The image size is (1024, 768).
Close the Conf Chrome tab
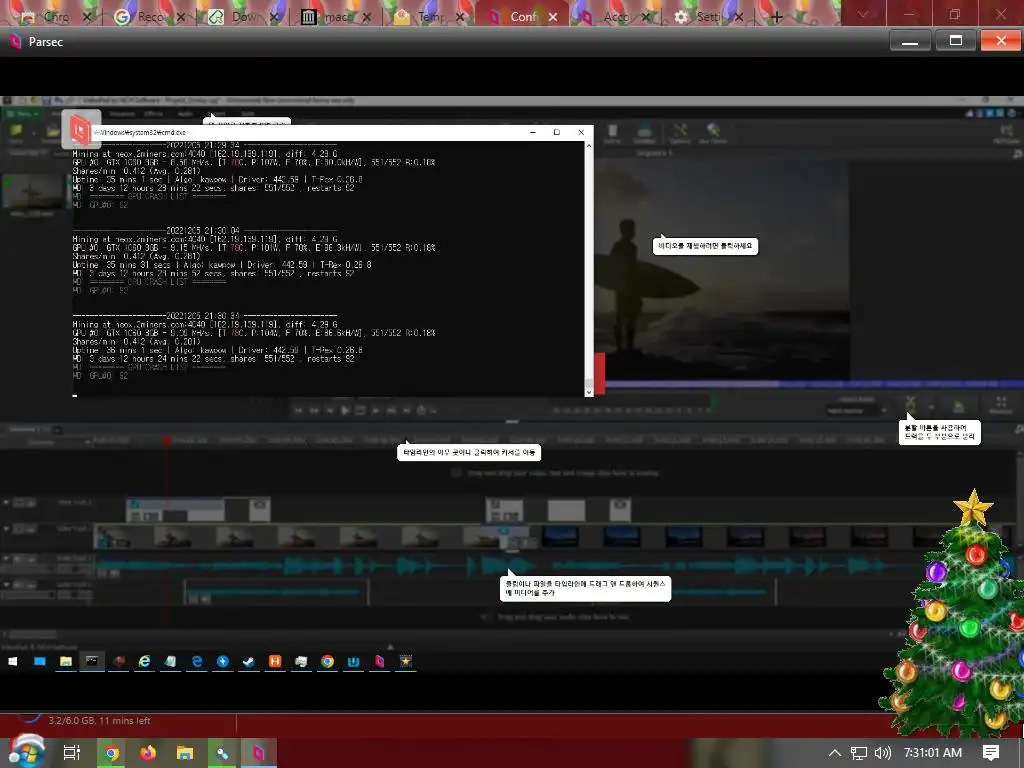point(553,17)
